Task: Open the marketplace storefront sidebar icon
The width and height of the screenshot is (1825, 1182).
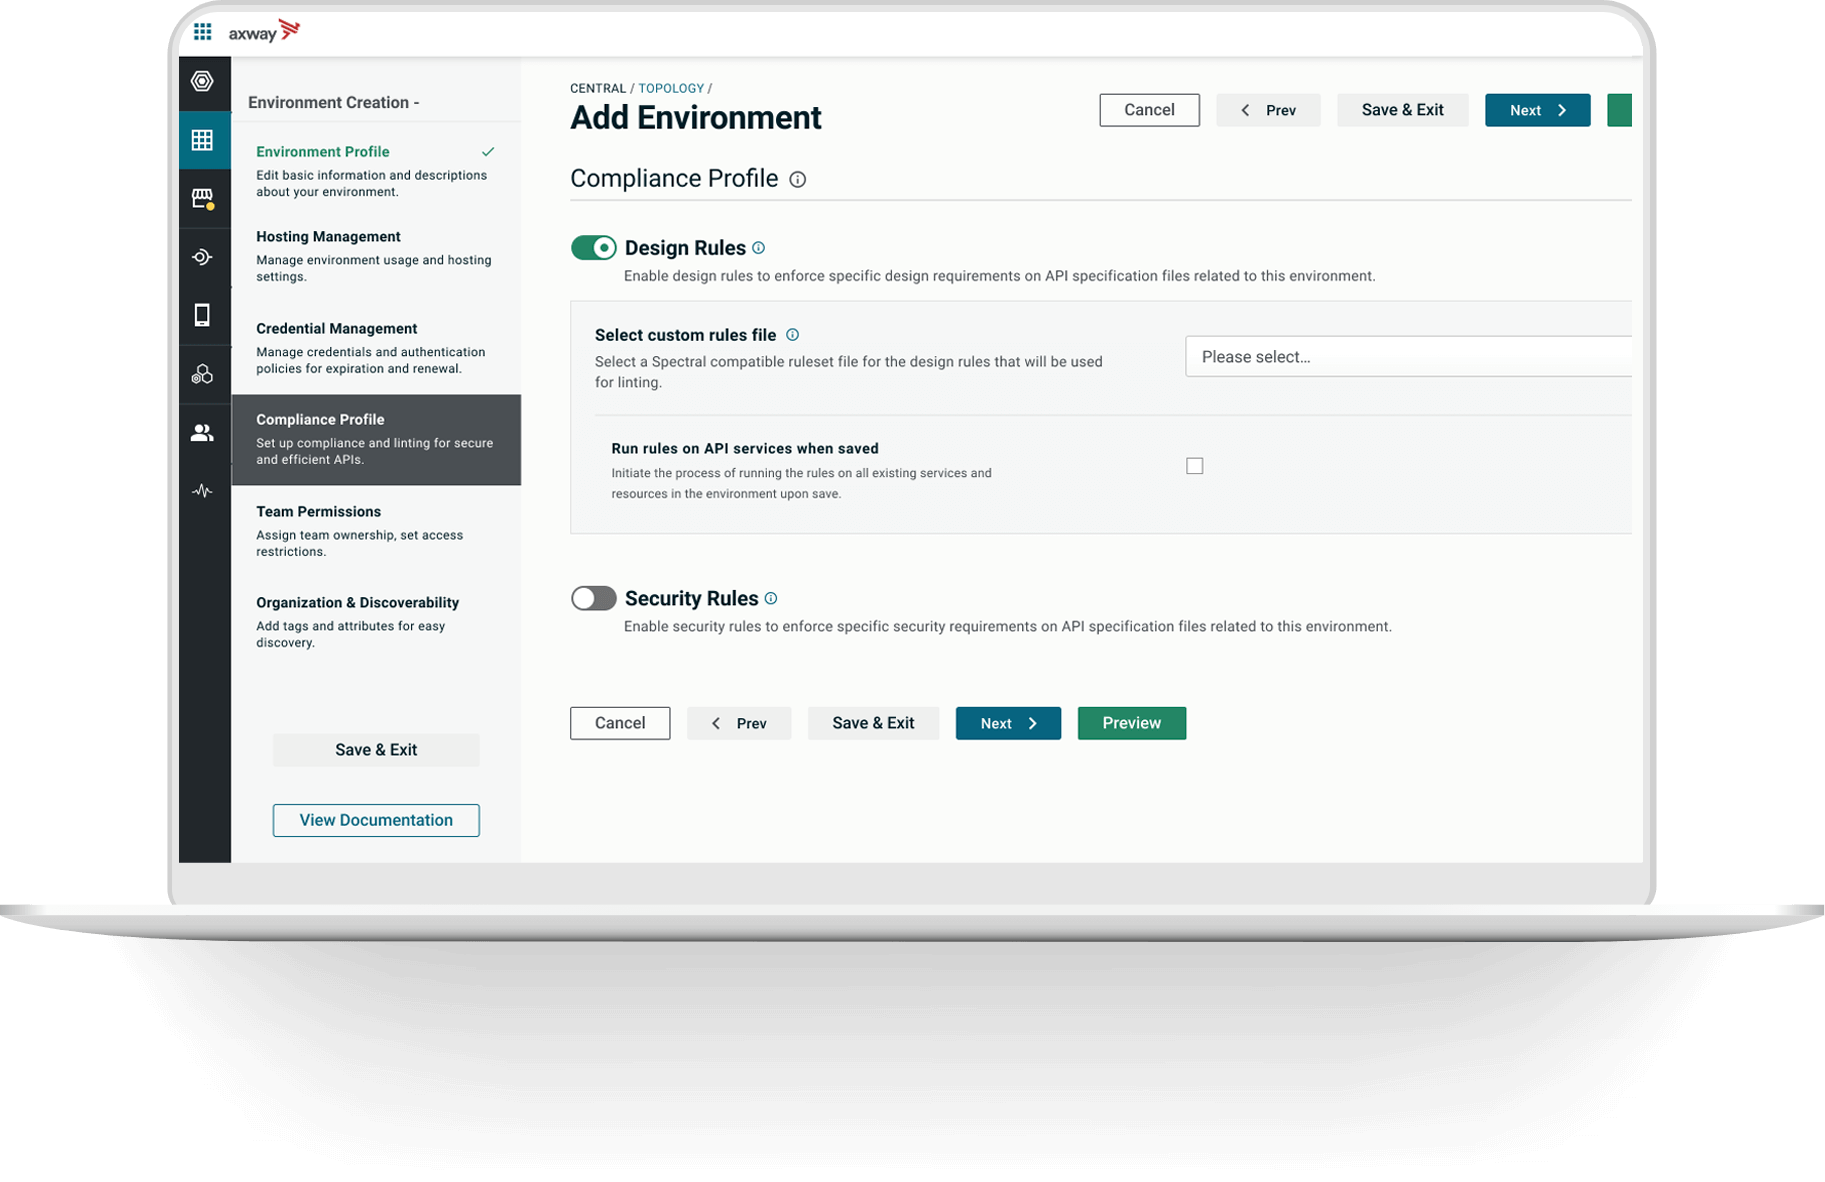Action: pos(203,199)
